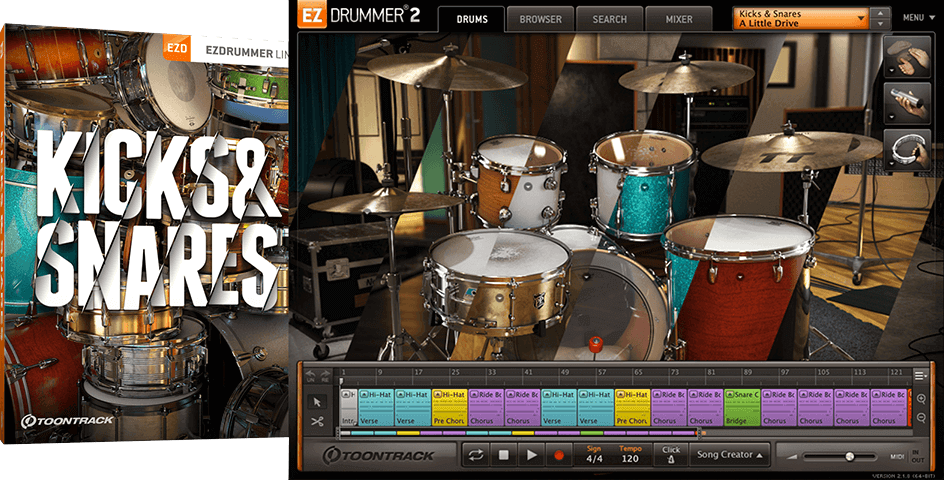Select the Intro song block
944x480 pixels.
click(349, 408)
